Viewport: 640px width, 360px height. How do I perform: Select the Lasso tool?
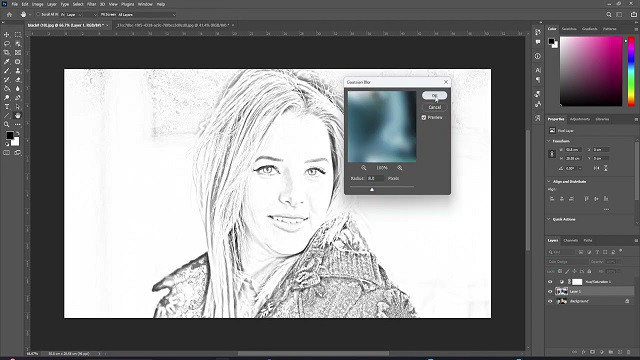pyautogui.click(x=7, y=44)
